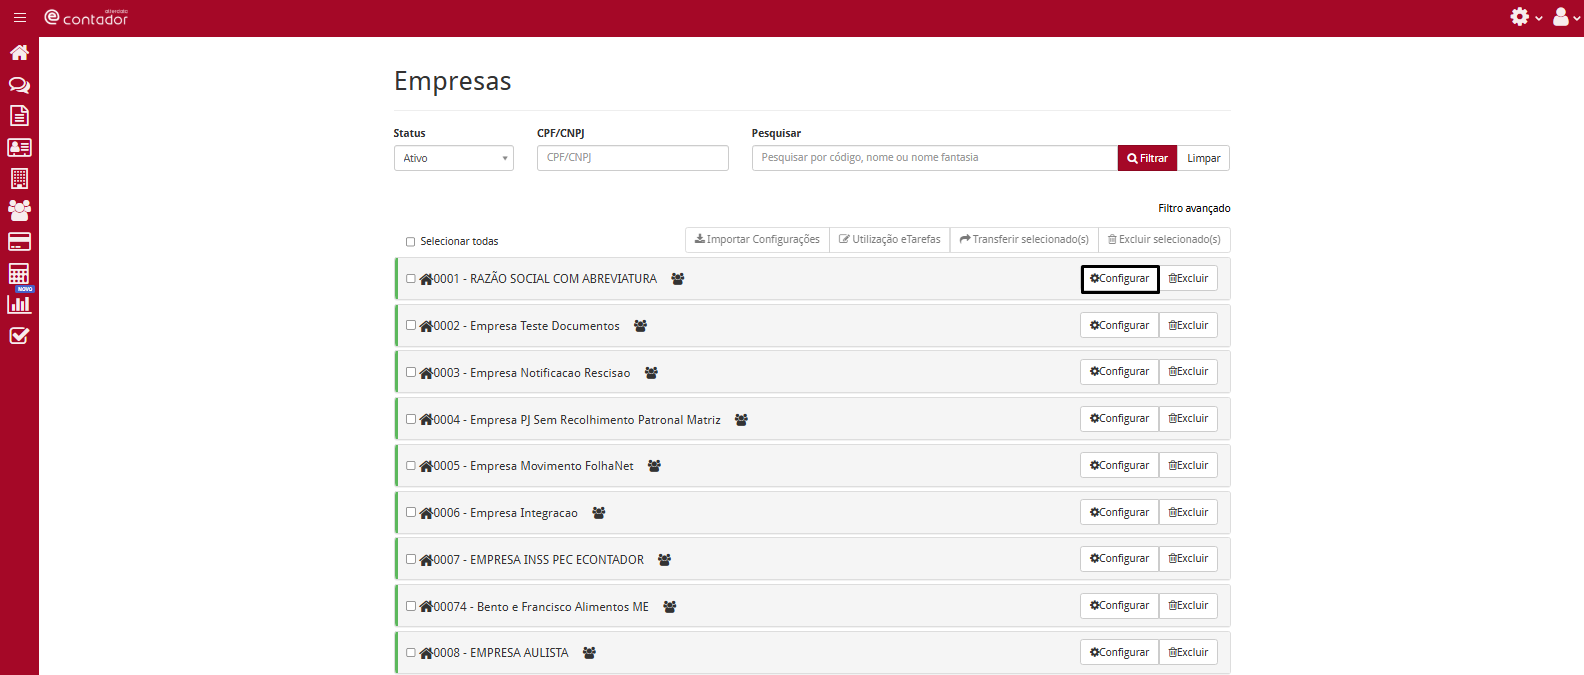The width and height of the screenshot is (1584, 675).
Task: Select checkbox for 0002 Empresa Teste Documentos
Action: coord(410,325)
